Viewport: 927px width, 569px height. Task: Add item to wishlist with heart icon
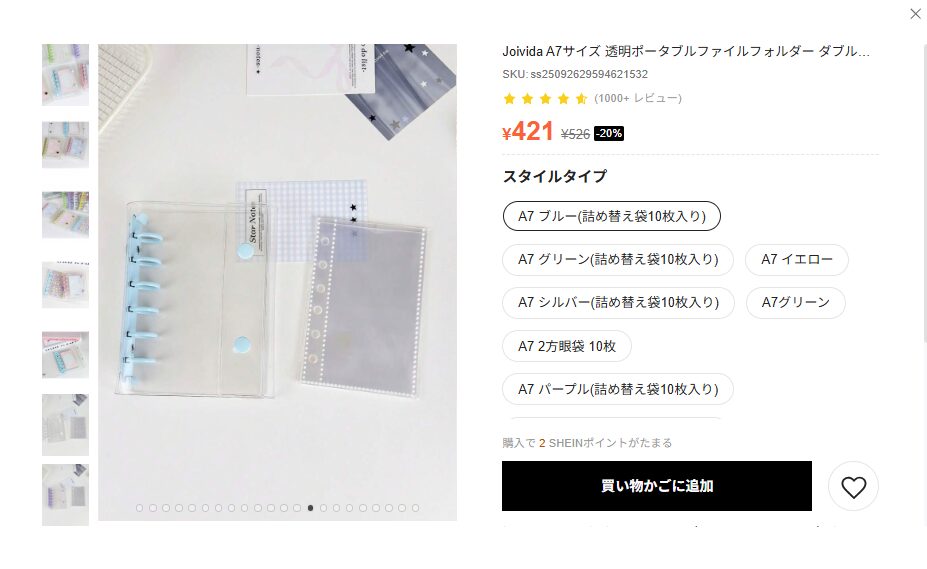click(x=853, y=486)
